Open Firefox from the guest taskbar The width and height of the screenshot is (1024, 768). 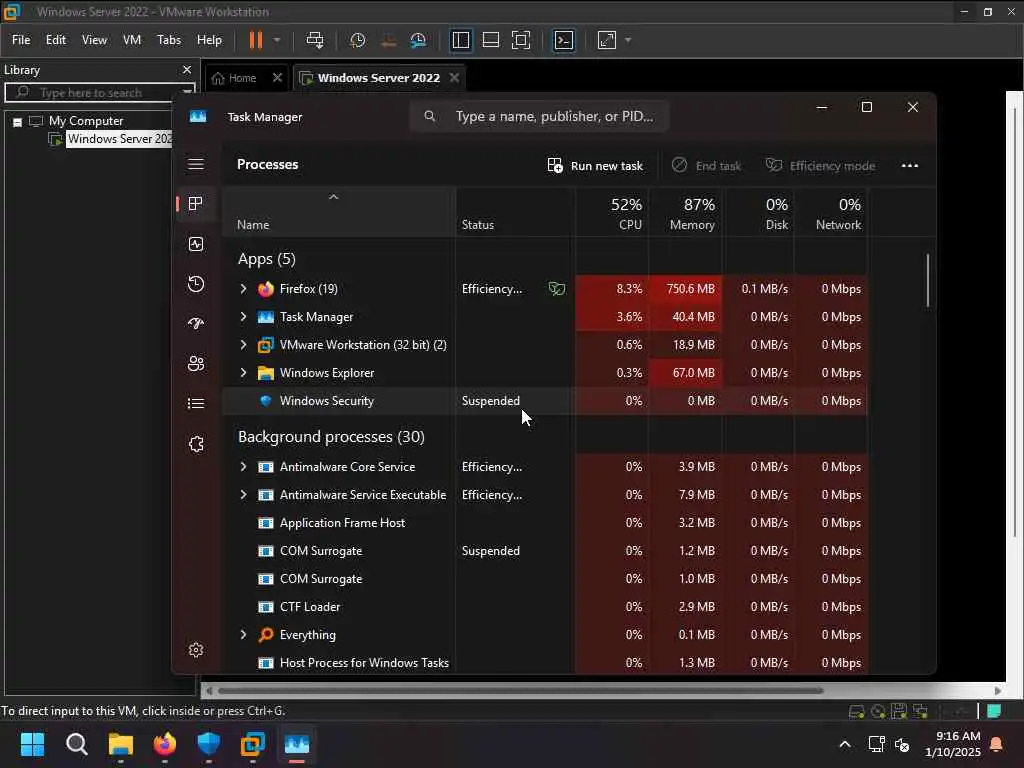[x=165, y=744]
